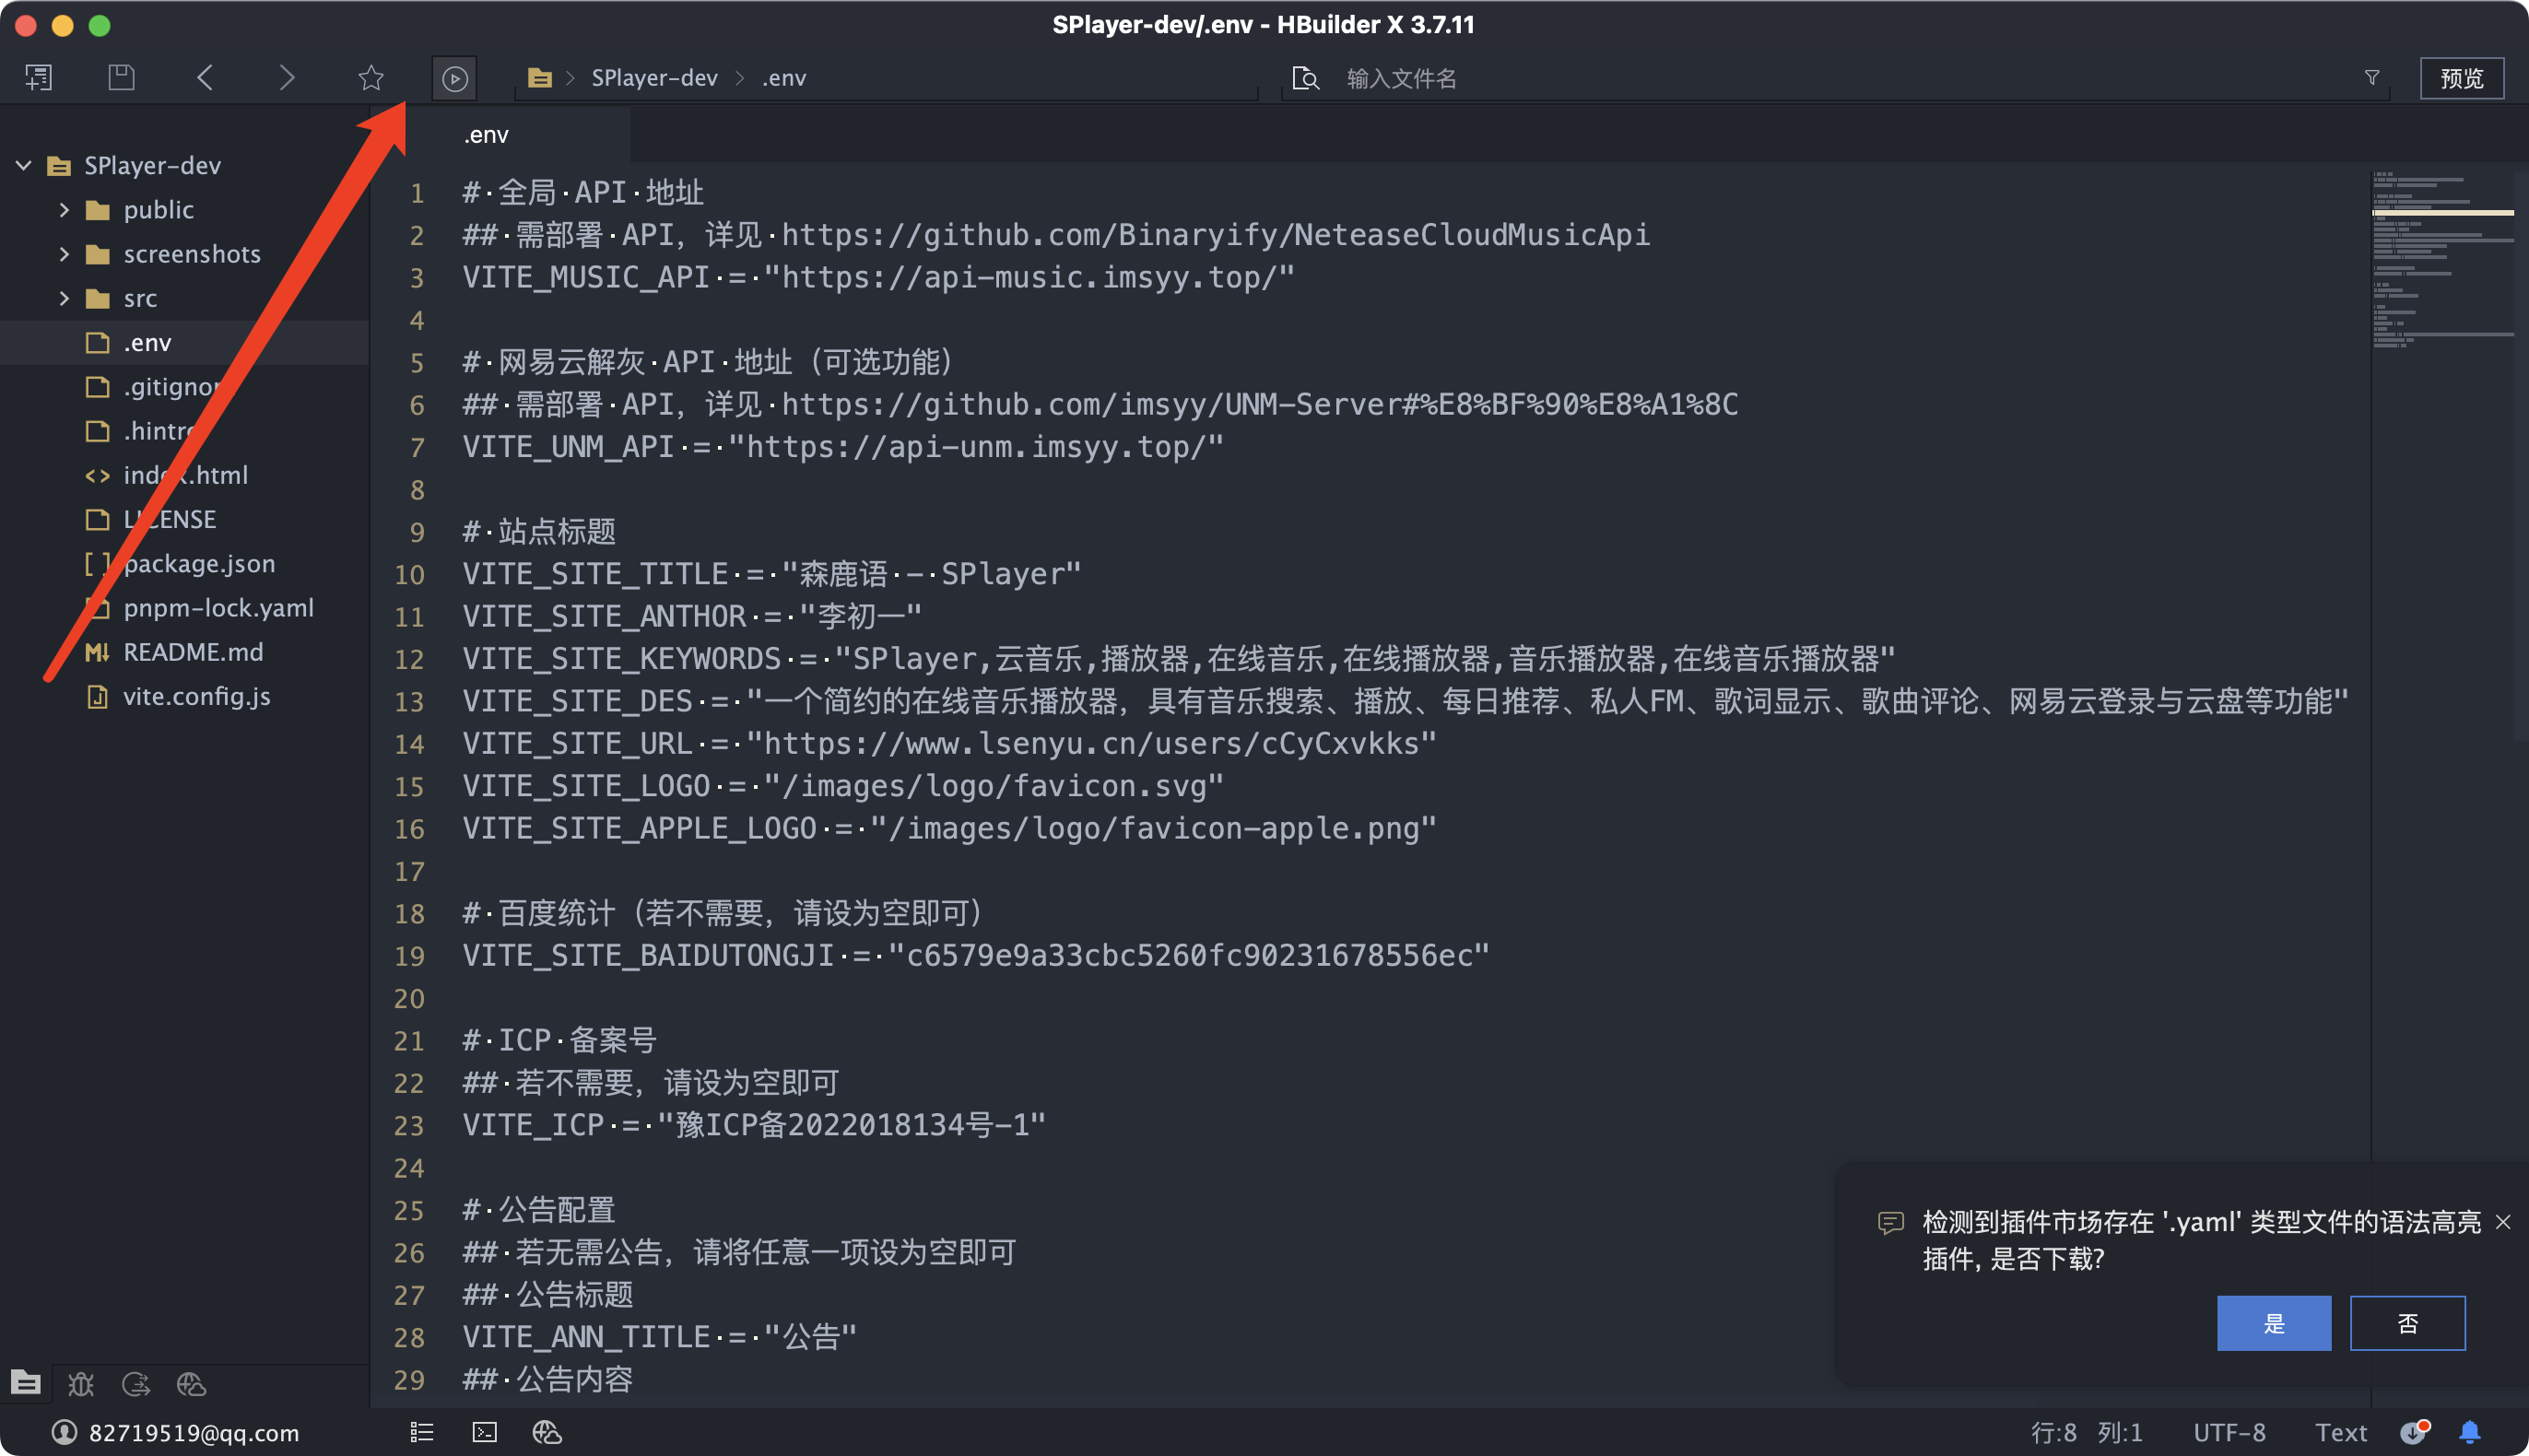Click the 输入文件名 search field

(x=1400, y=78)
